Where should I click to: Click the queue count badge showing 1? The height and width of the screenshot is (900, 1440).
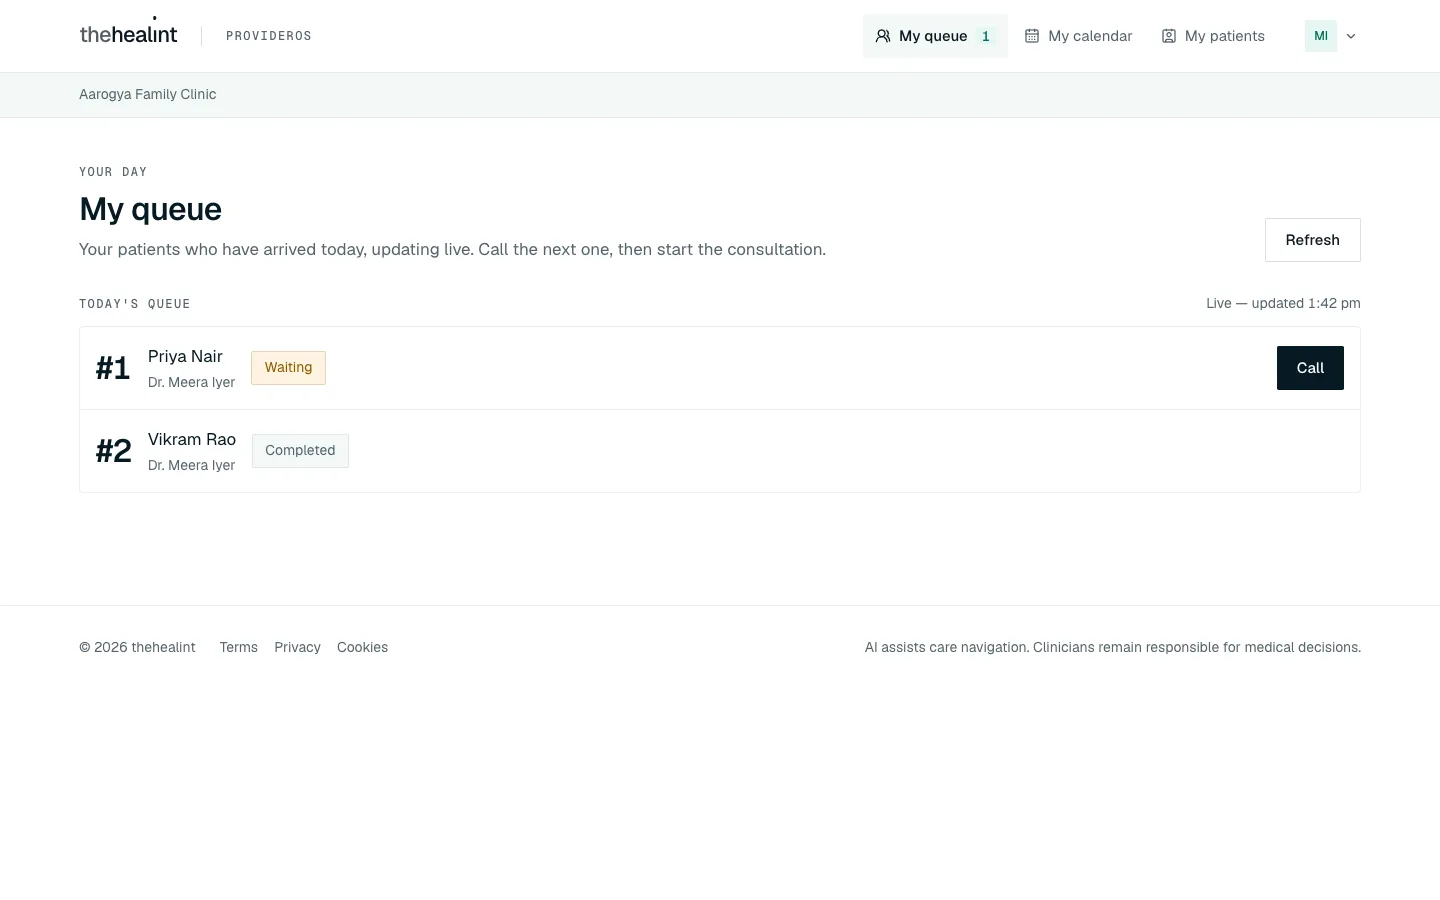click(x=986, y=36)
